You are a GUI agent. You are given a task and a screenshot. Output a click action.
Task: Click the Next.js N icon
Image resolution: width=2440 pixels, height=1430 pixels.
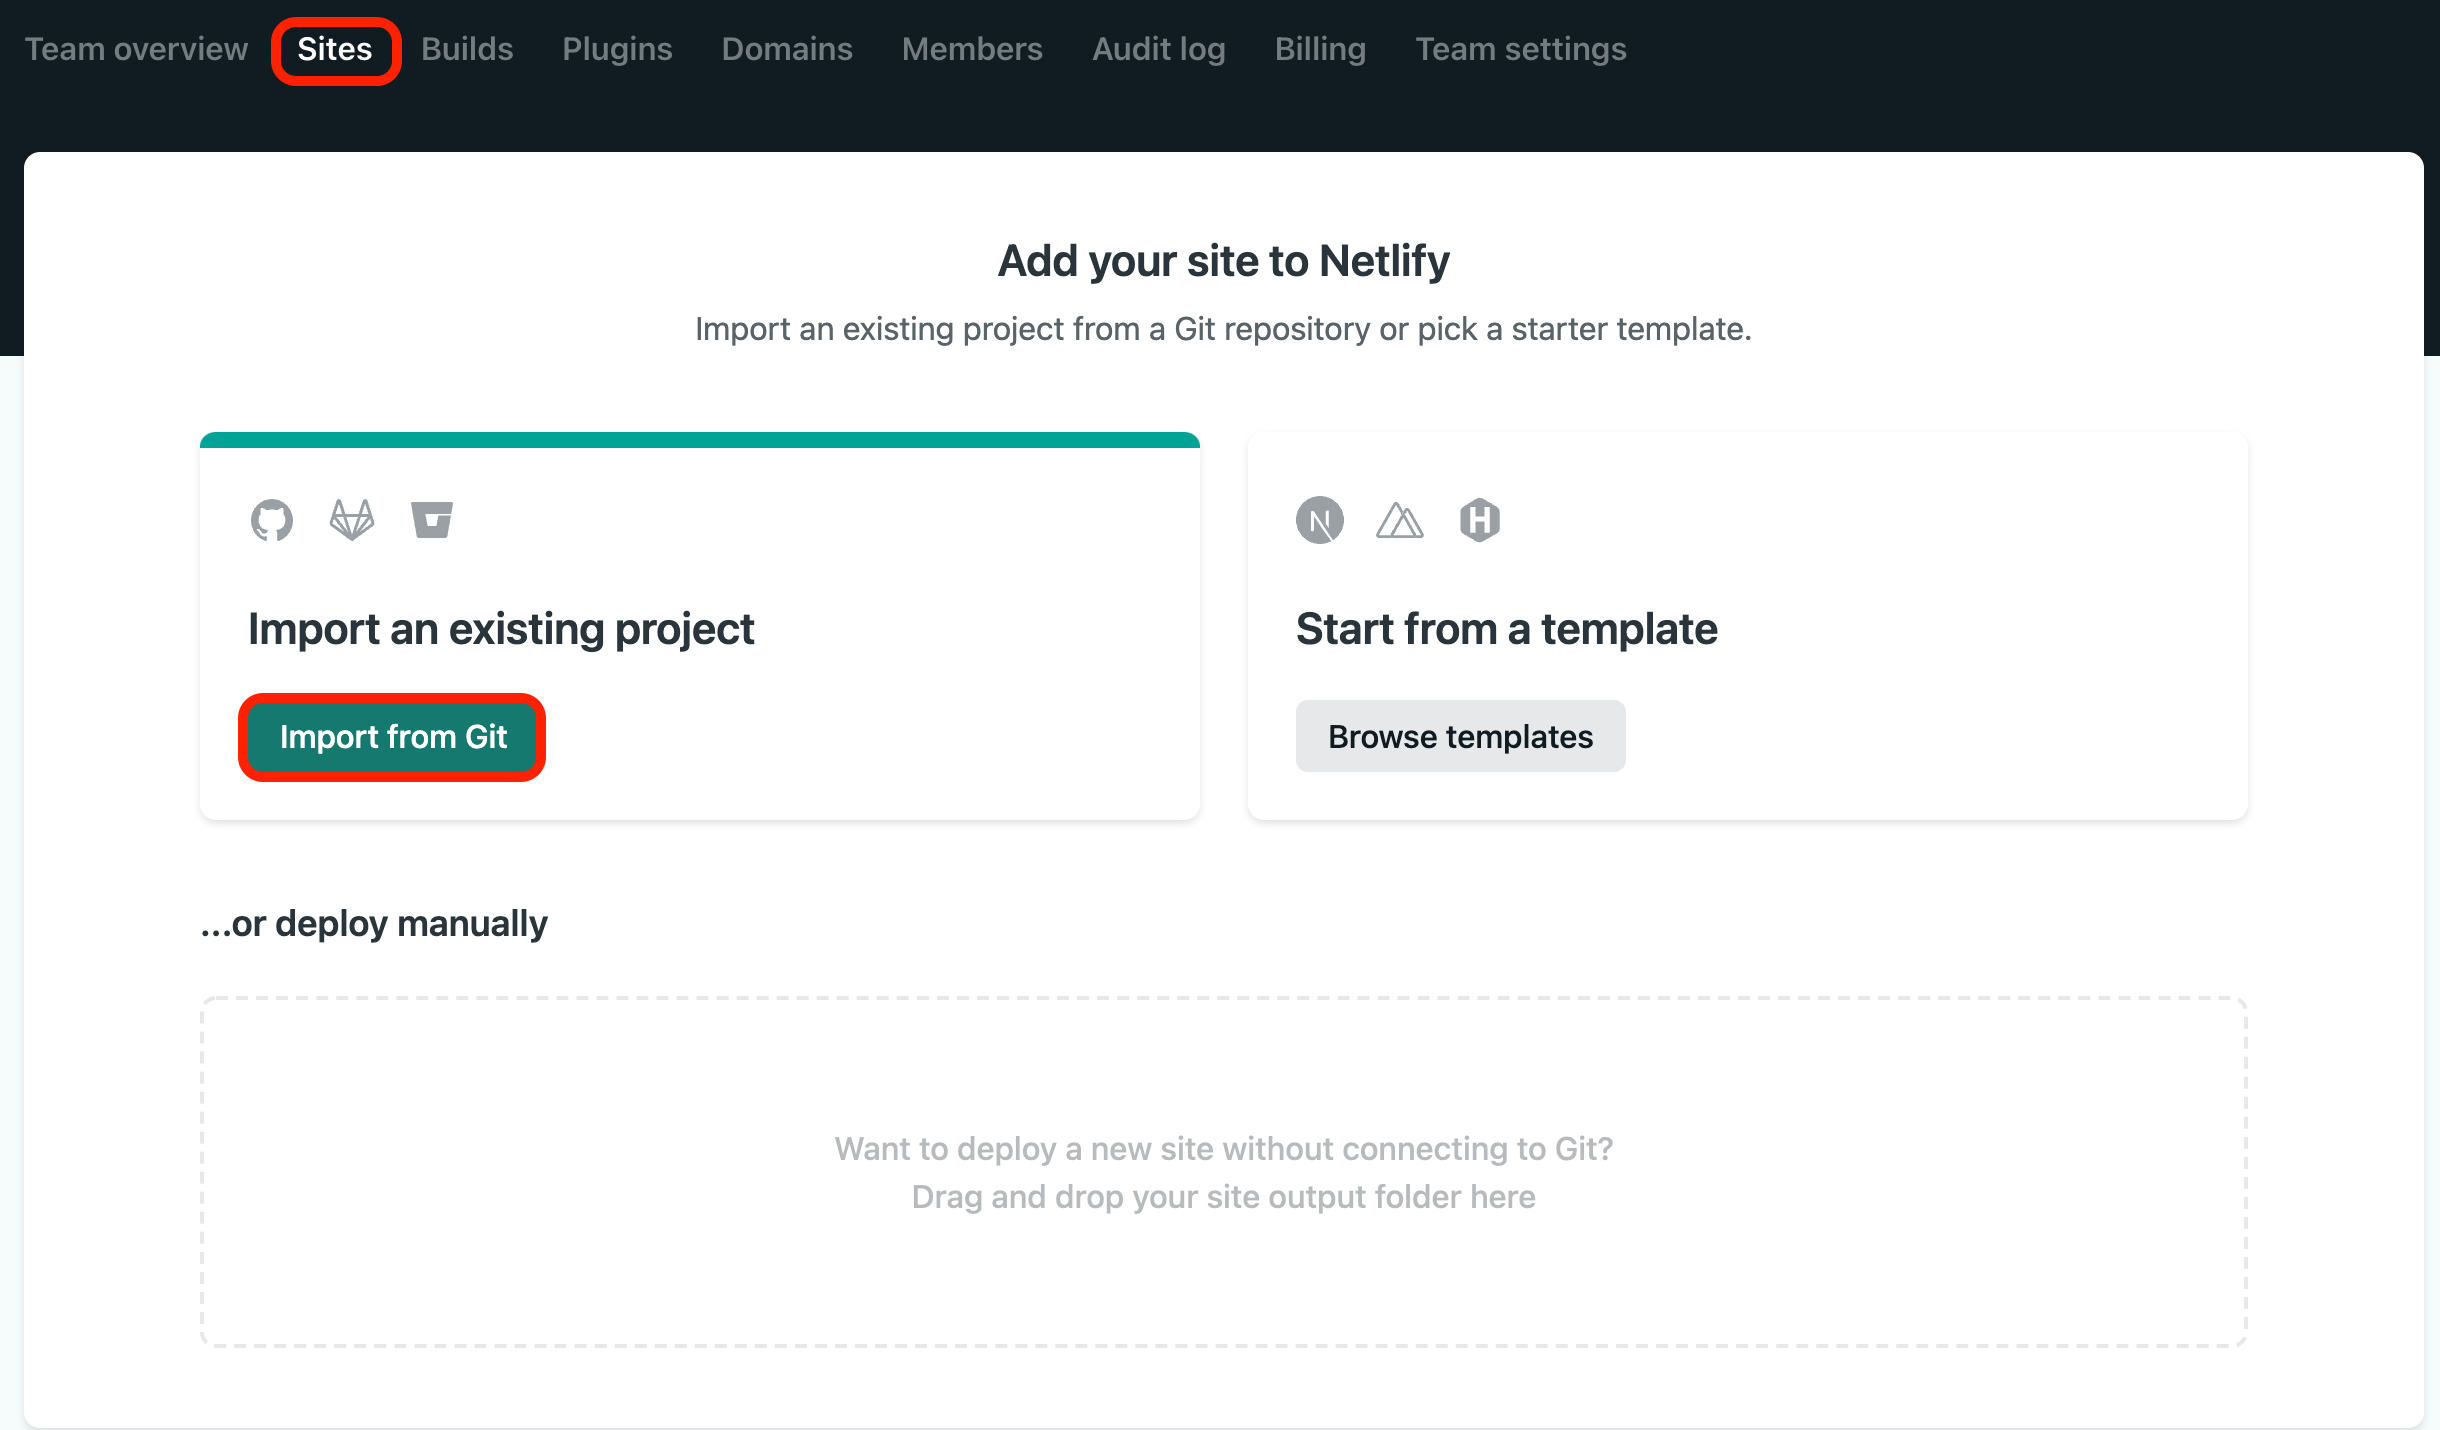pyautogui.click(x=1320, y=520)
